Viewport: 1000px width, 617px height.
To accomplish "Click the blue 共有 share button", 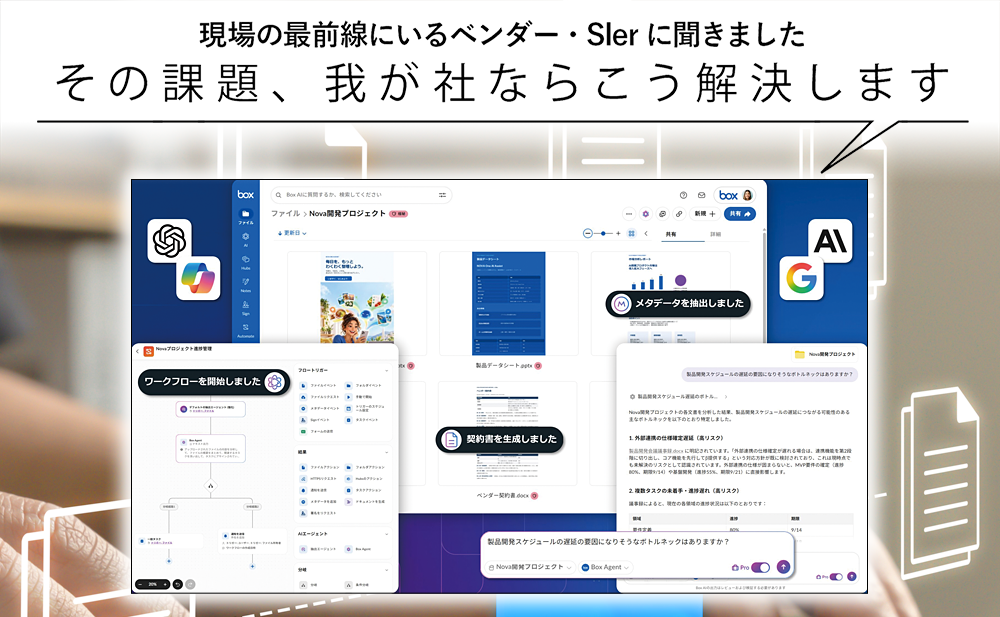I will click(740, 214).
